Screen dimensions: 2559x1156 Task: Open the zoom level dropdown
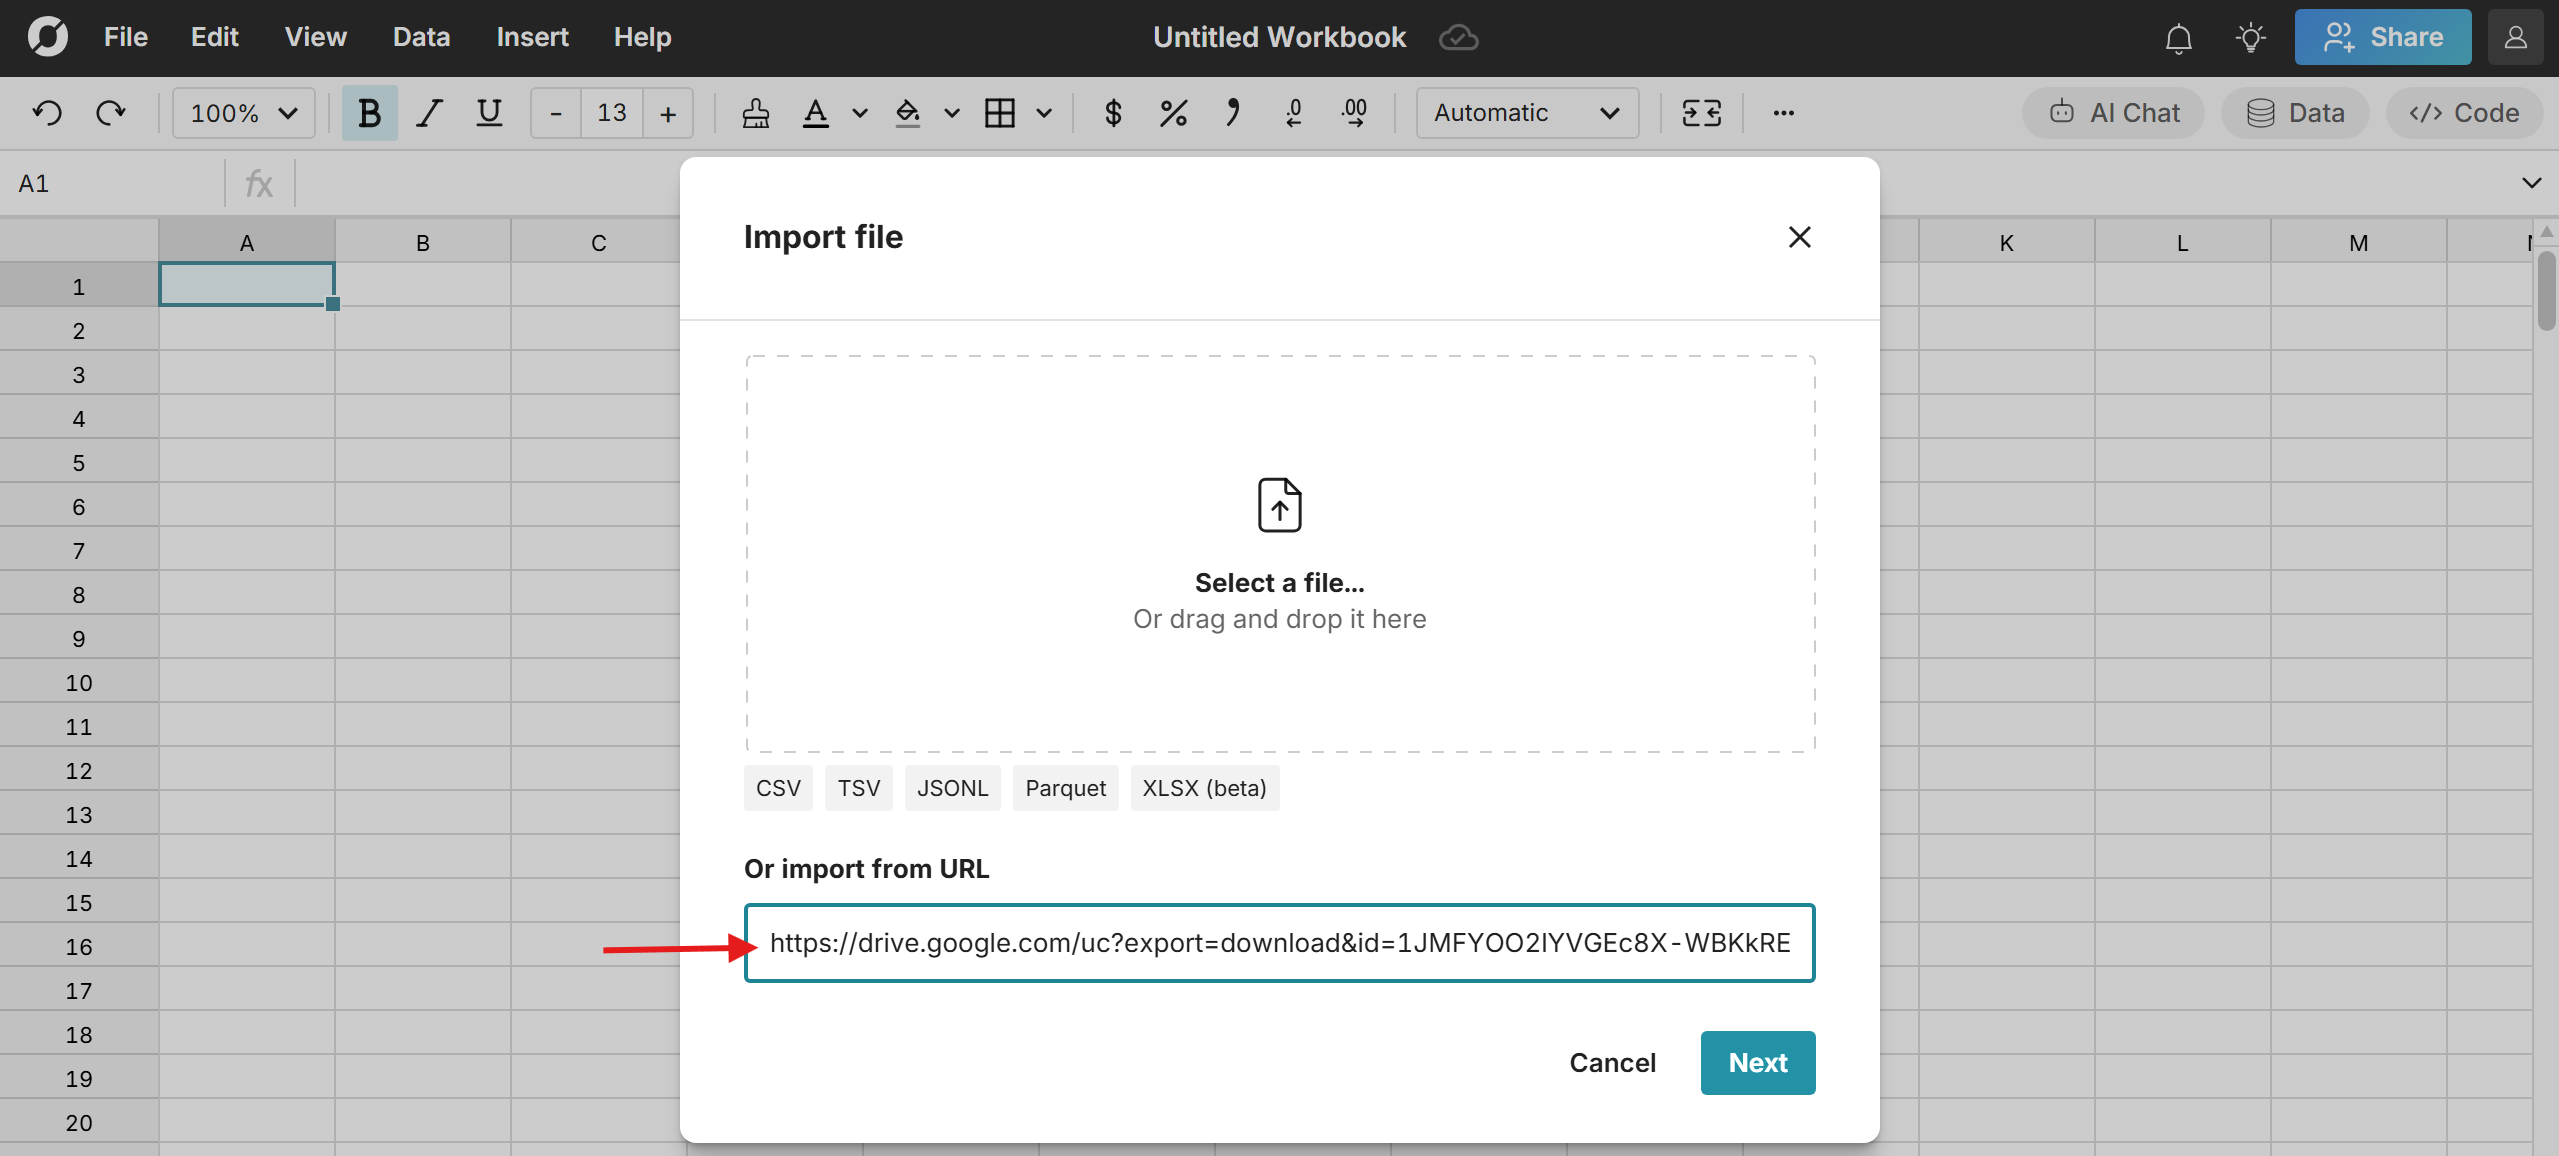click(x=242, y=113)
